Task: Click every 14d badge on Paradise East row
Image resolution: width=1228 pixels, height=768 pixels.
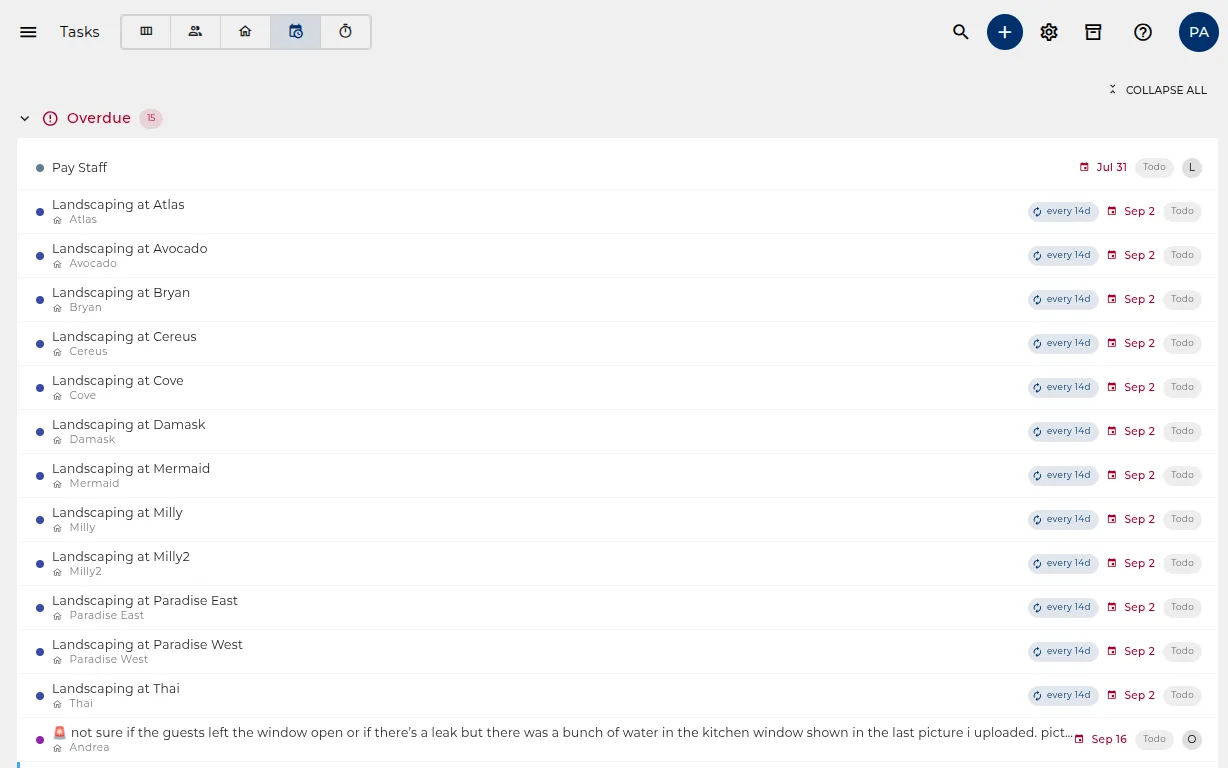Action: pyautogui.click(x=1063, y=607)
